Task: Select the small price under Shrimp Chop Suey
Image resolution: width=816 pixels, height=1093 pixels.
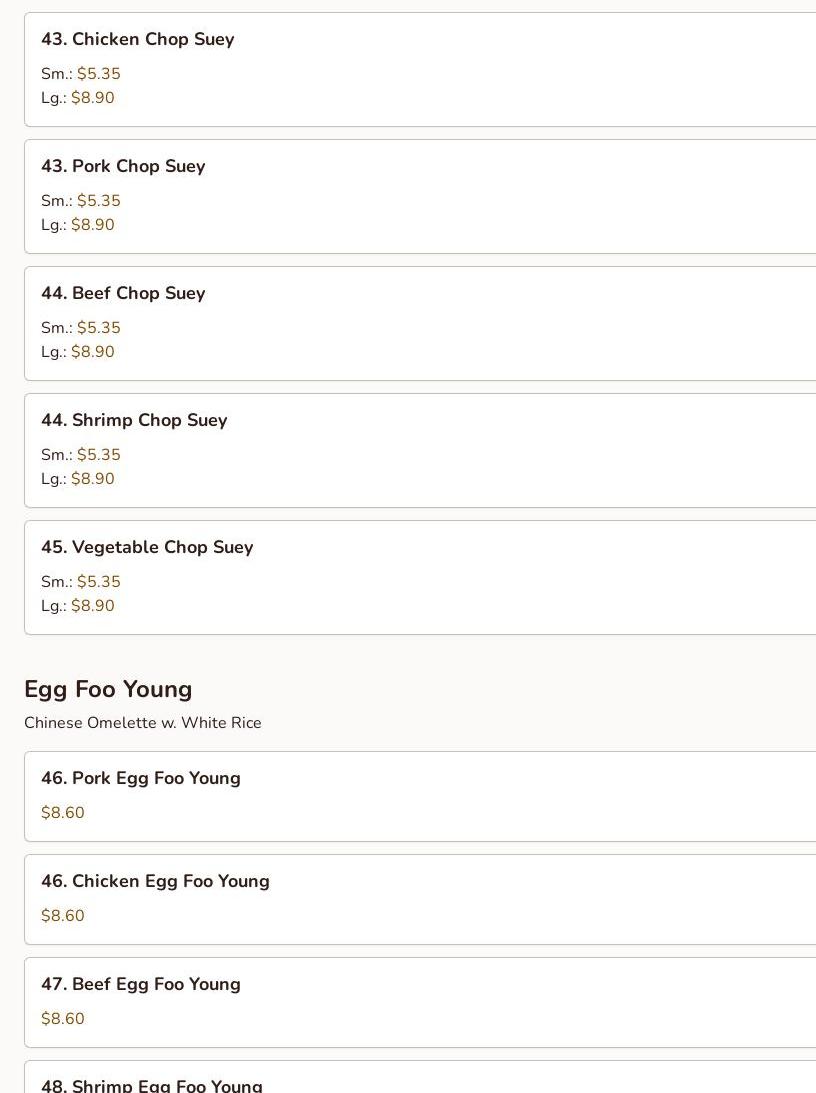Action: pyautogui.click(x=98, y=455)
